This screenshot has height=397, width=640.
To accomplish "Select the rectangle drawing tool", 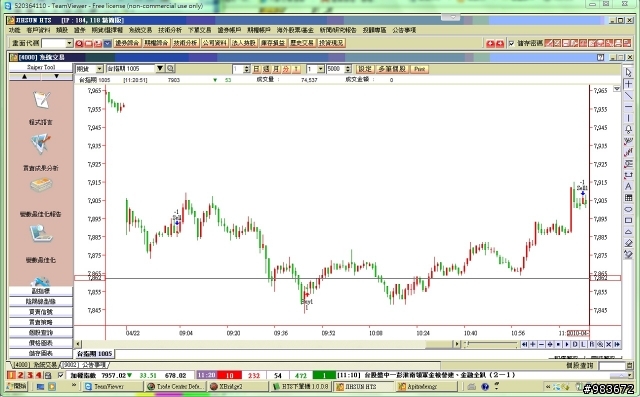I will 628,221.
